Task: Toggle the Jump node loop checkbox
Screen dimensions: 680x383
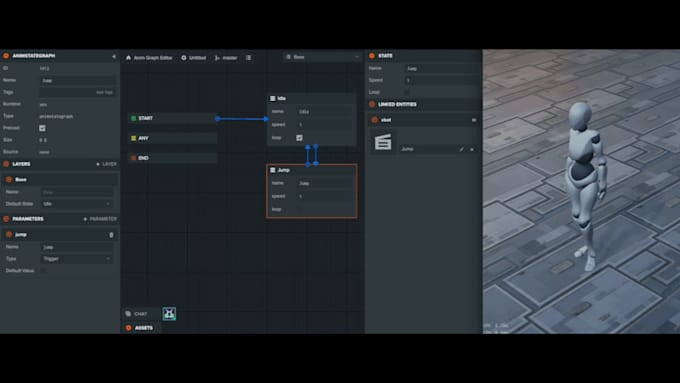Action: pos(299,209)
